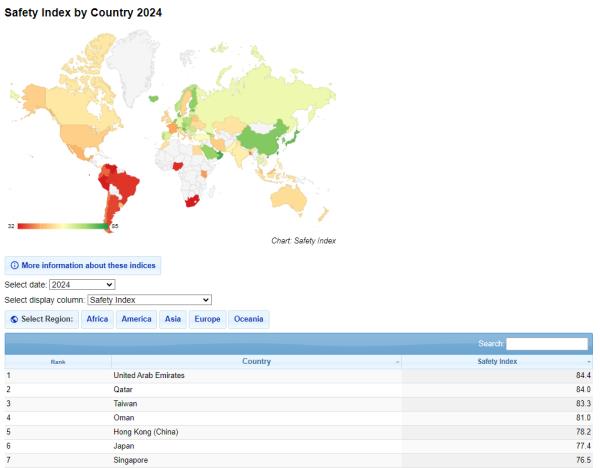
Task: Click the Search input field
Action: (547, 344)
